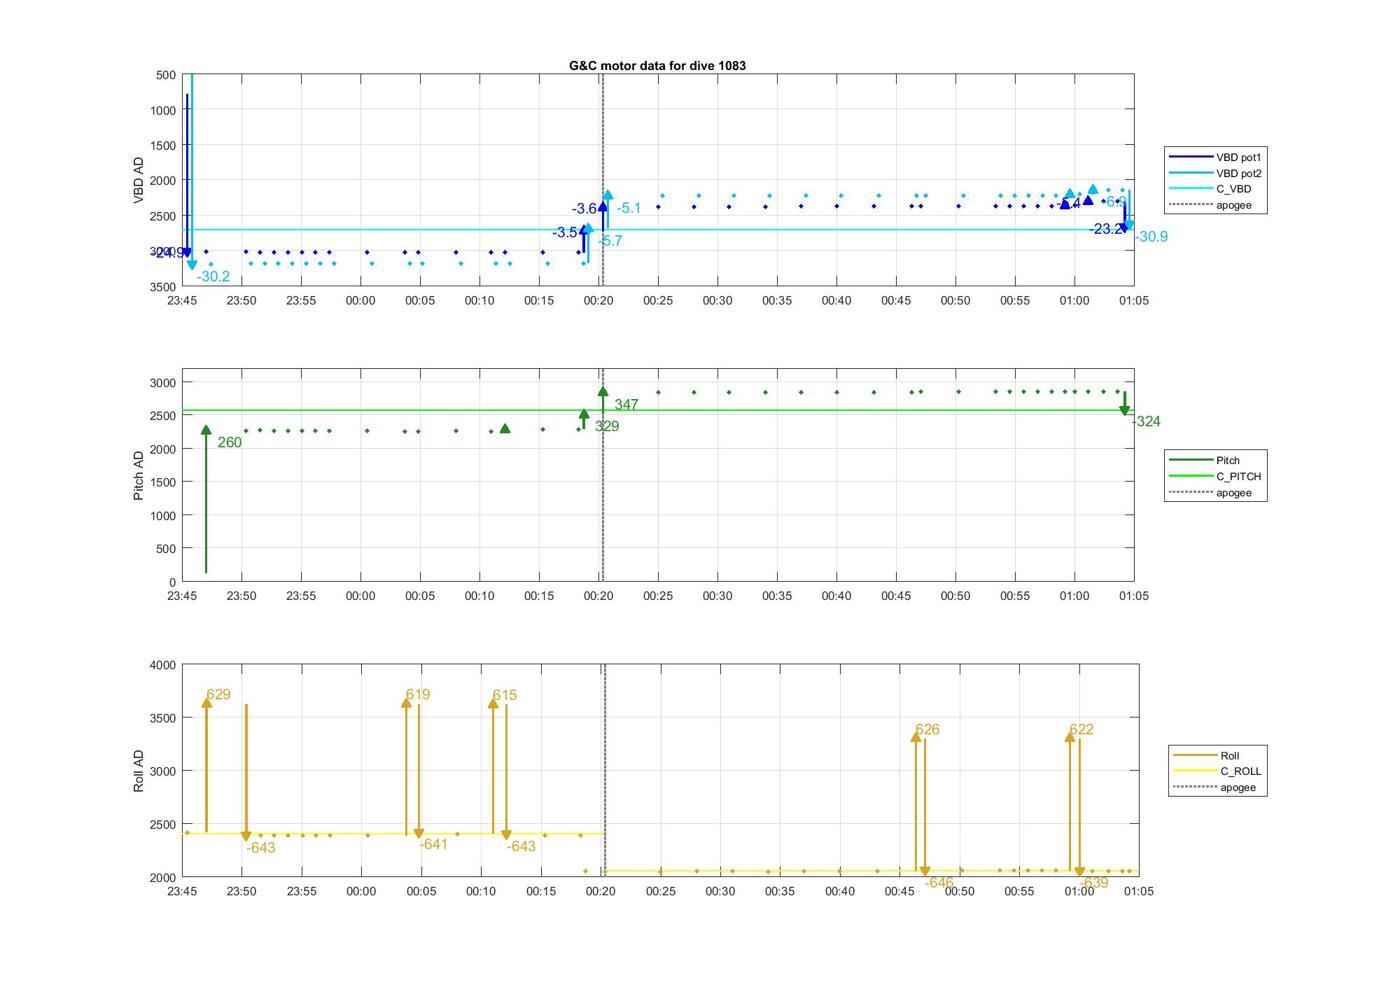Click the '329' pitch move label
This screenshot has width=1400, height=986.
[x=607, y=427]
